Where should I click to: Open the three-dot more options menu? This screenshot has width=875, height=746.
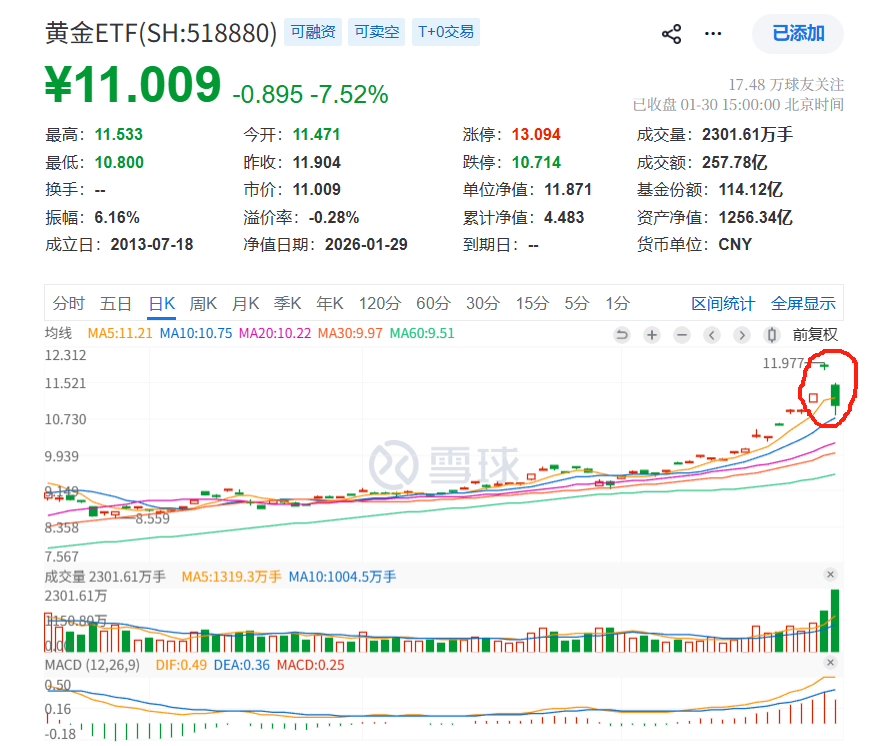[x=713, y=34]
